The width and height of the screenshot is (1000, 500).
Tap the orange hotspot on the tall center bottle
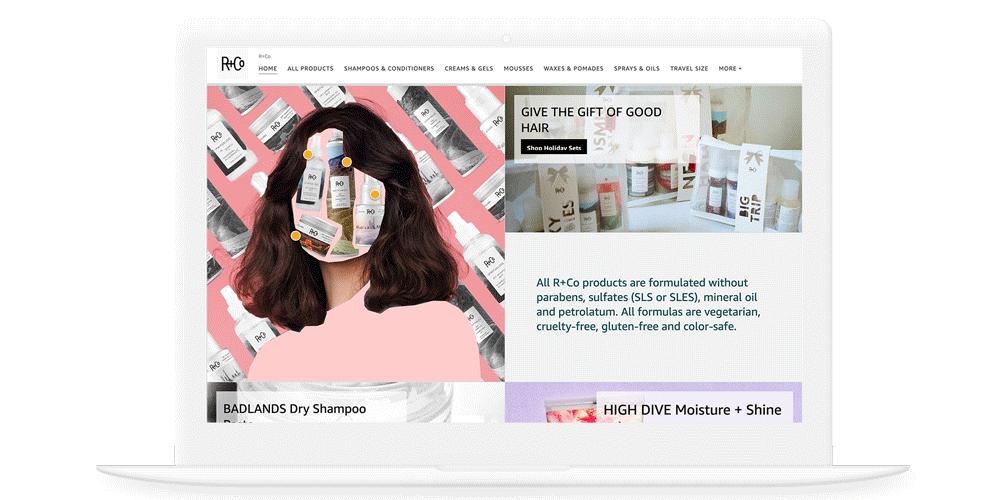tap(347, 162)
